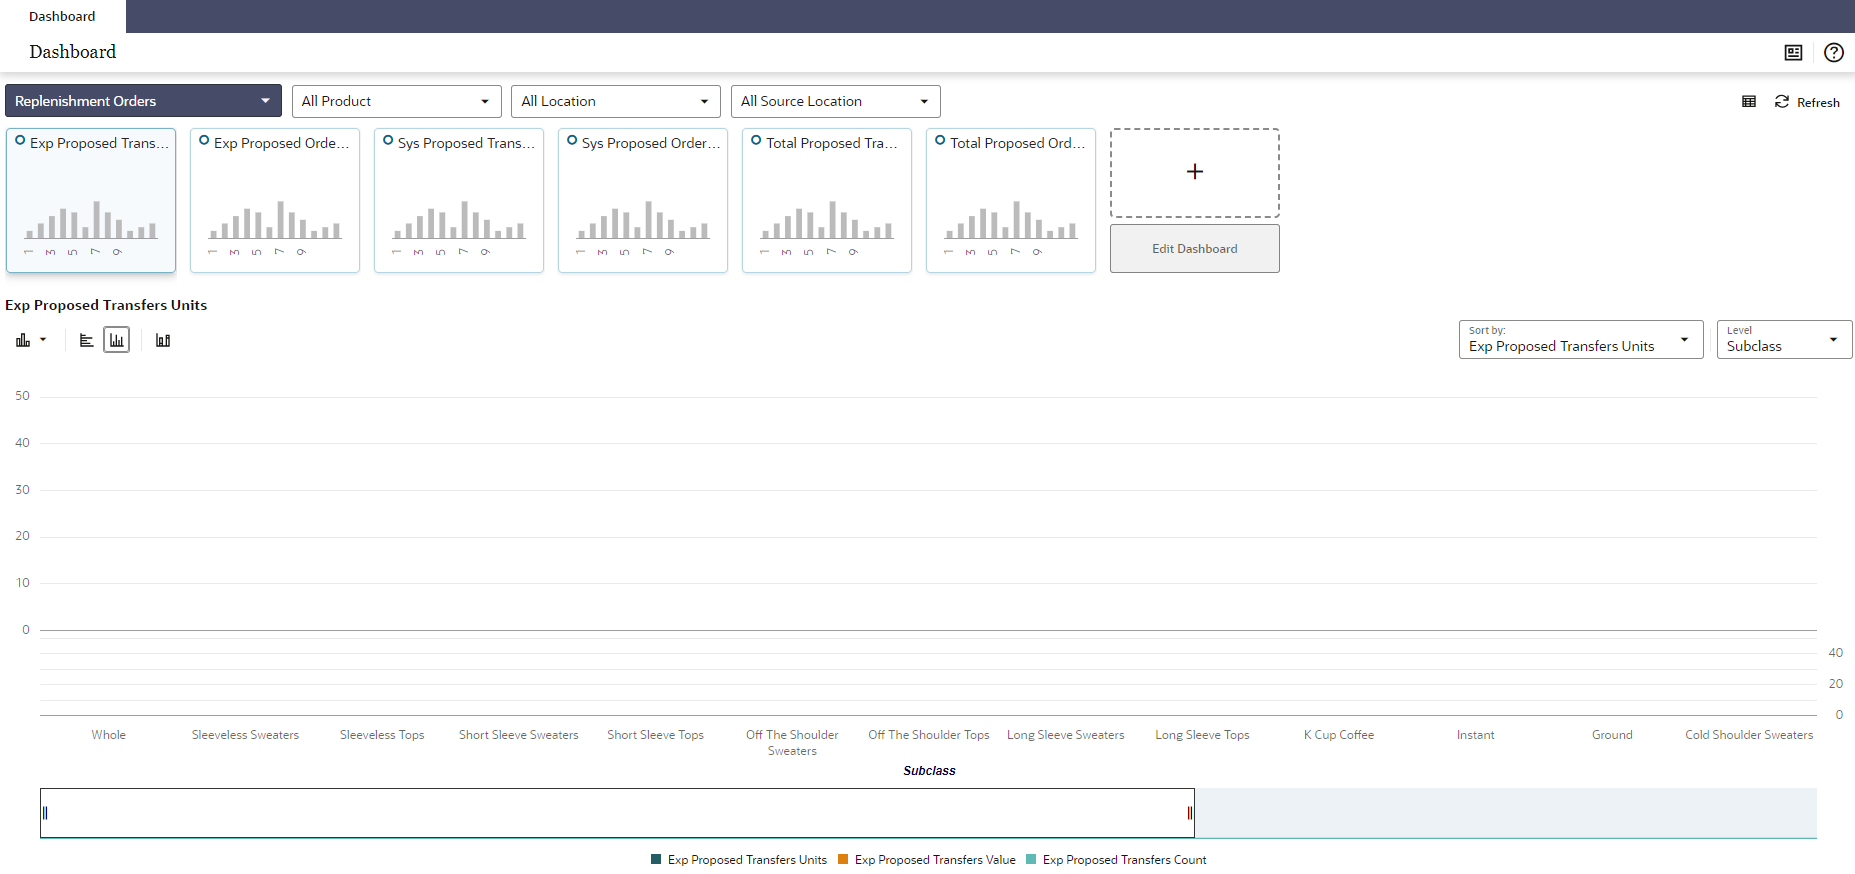Viewport: 1855px width, 874px height.
Task: Click the Sleeveless Sweaters axis label
Action: coord(245,735)
